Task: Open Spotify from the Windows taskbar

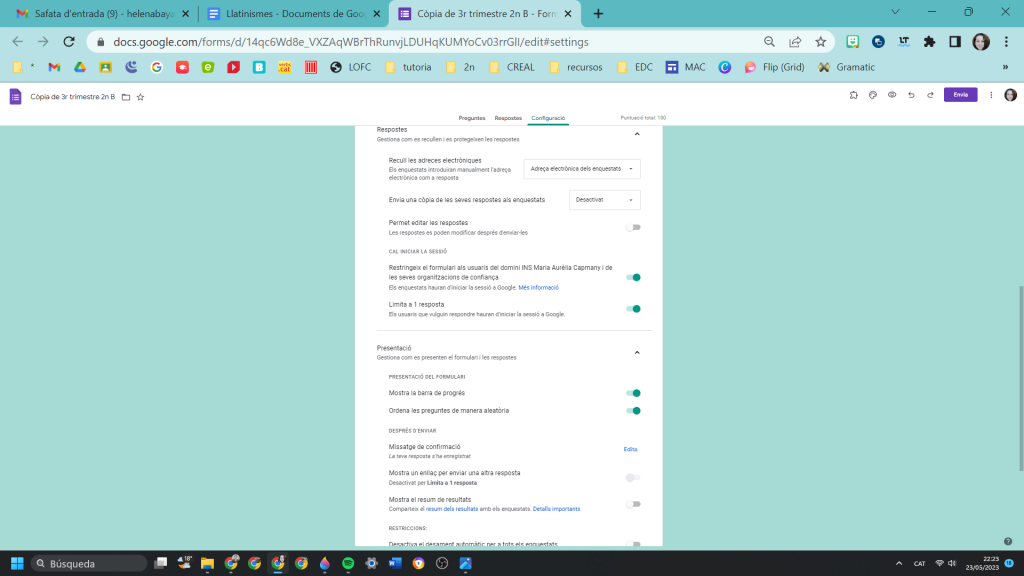Action: (x=348, y=563)
